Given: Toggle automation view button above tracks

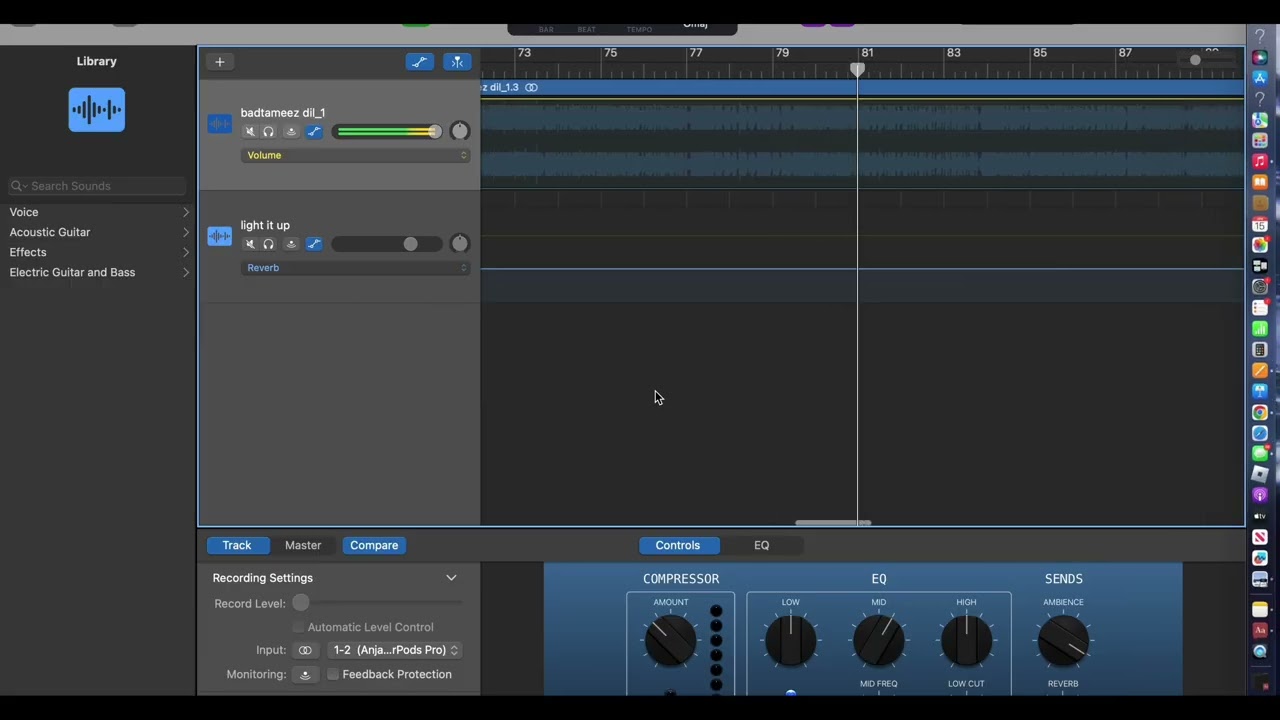Looking at the screenshot, I should coord(420,62).
